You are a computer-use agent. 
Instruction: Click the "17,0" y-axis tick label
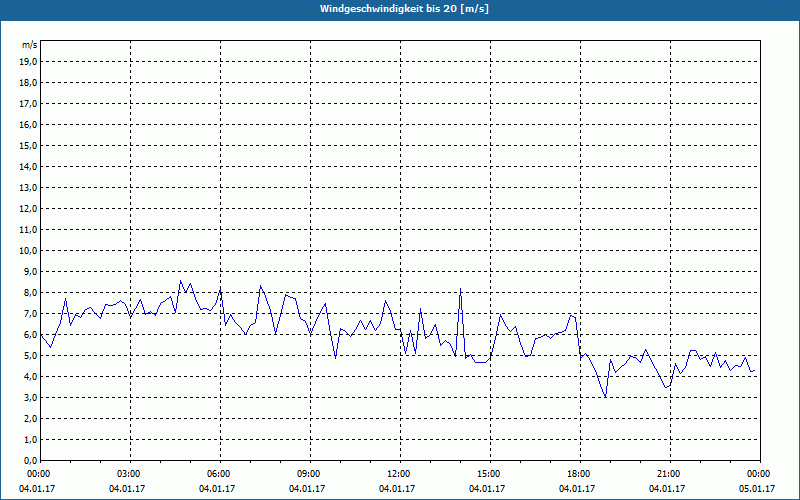tap(28, 104)
